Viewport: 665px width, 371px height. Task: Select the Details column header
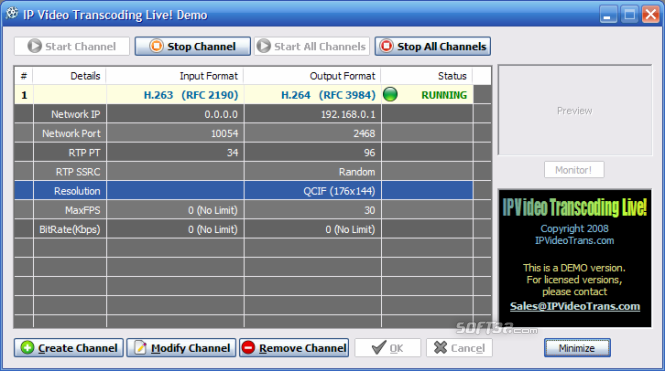click(x=70, y=76)
